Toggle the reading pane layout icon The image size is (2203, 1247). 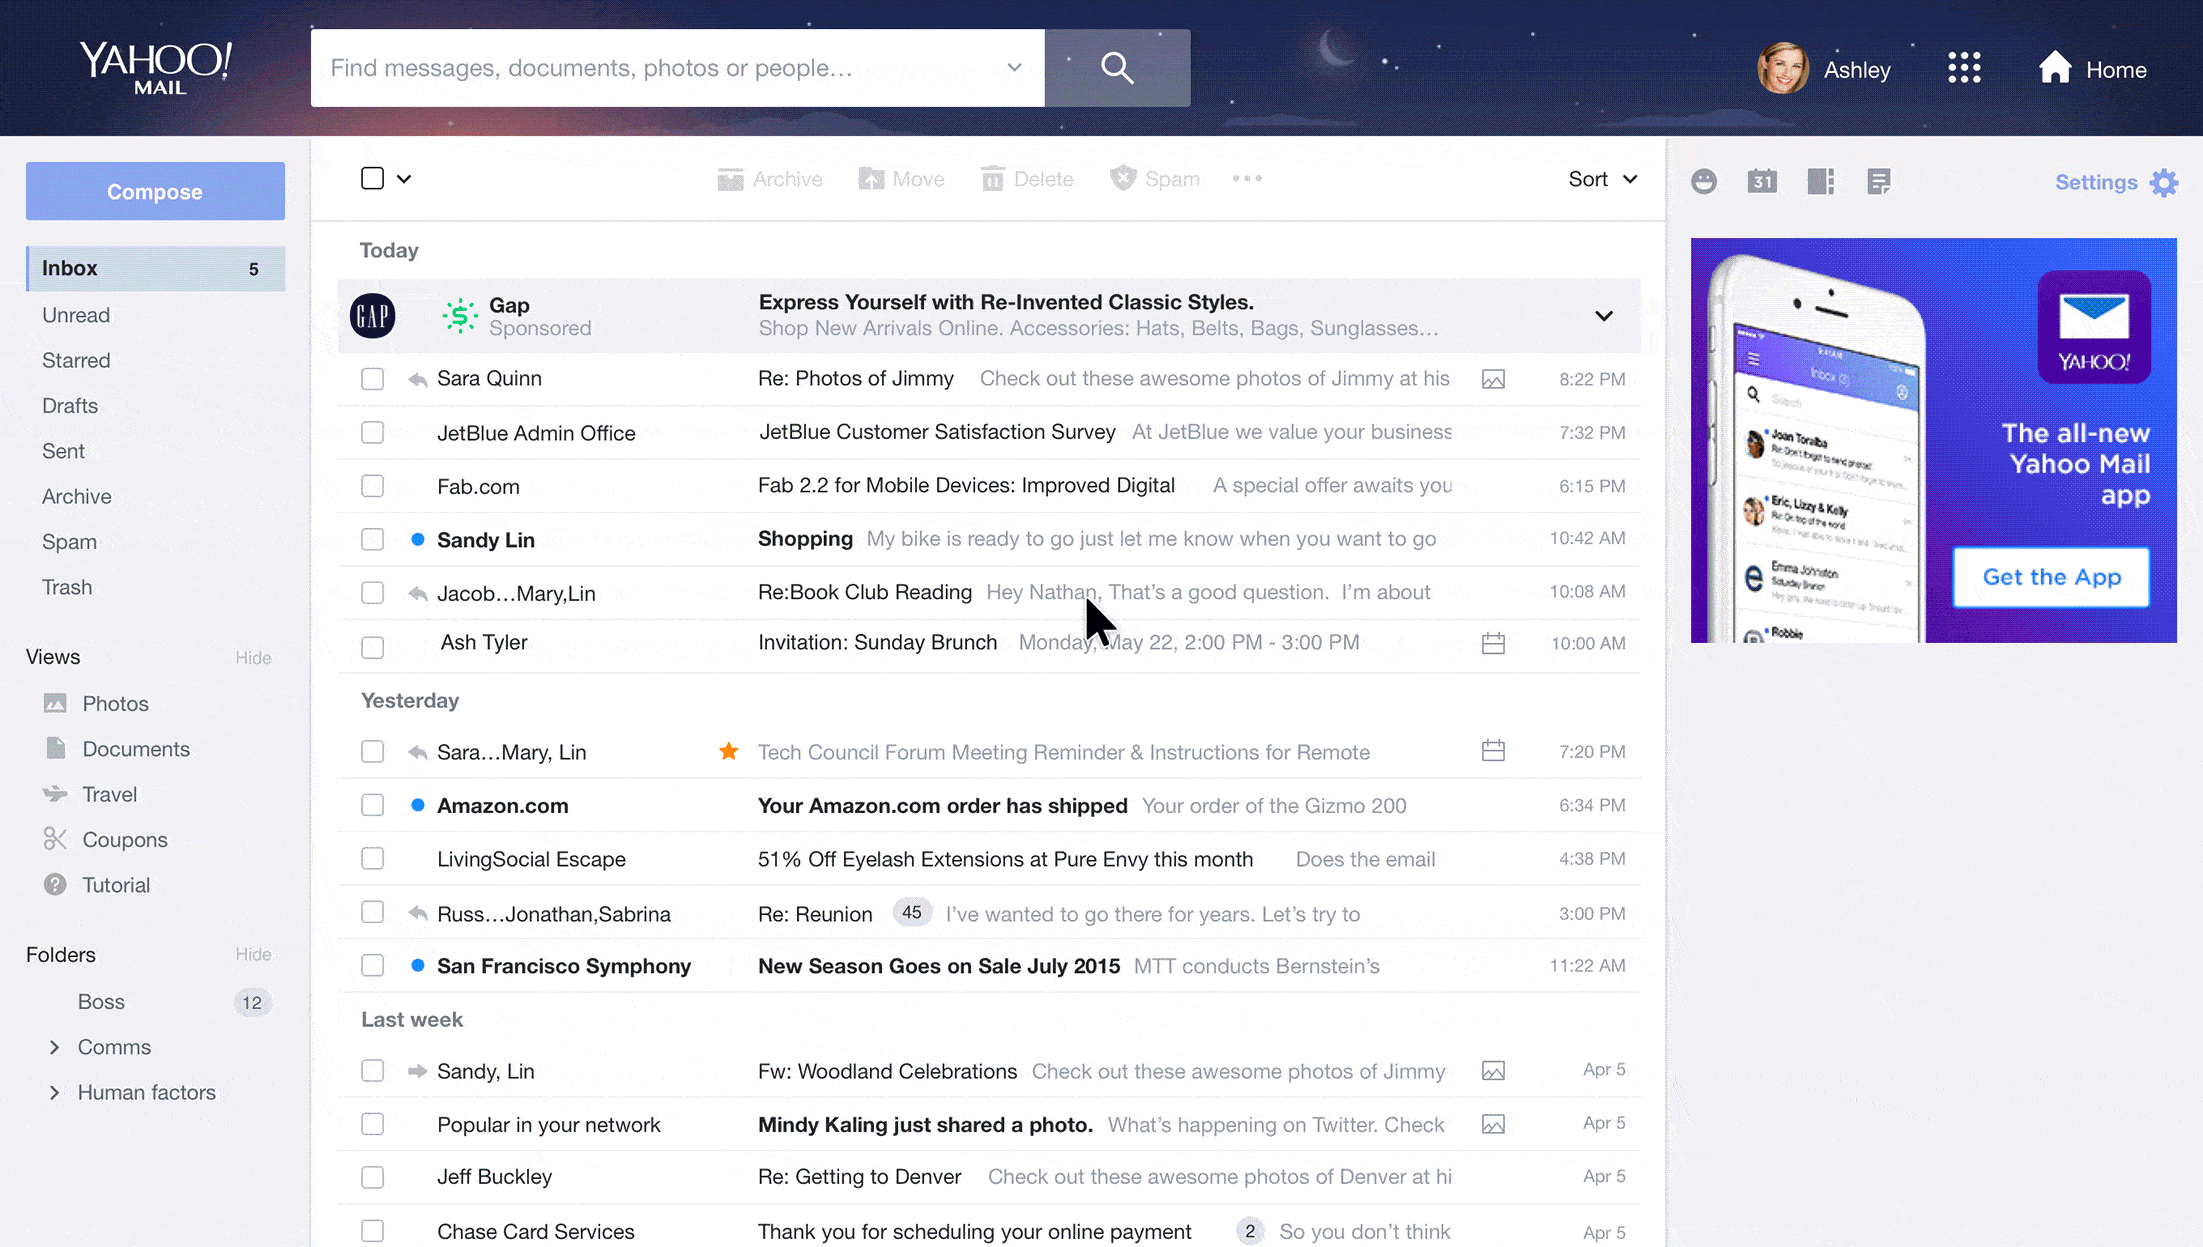(1821, 181)
